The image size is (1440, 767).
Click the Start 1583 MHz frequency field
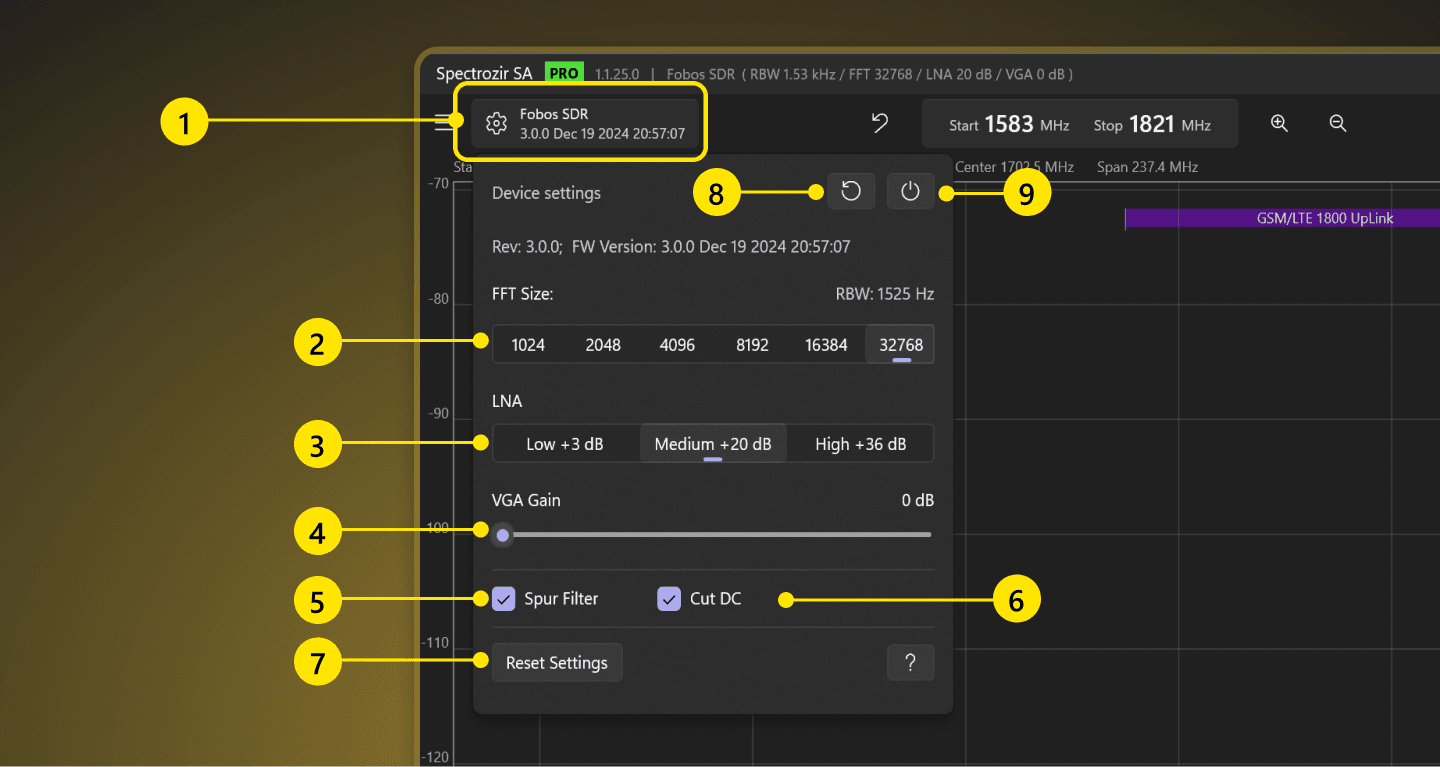click(1009, 125)
